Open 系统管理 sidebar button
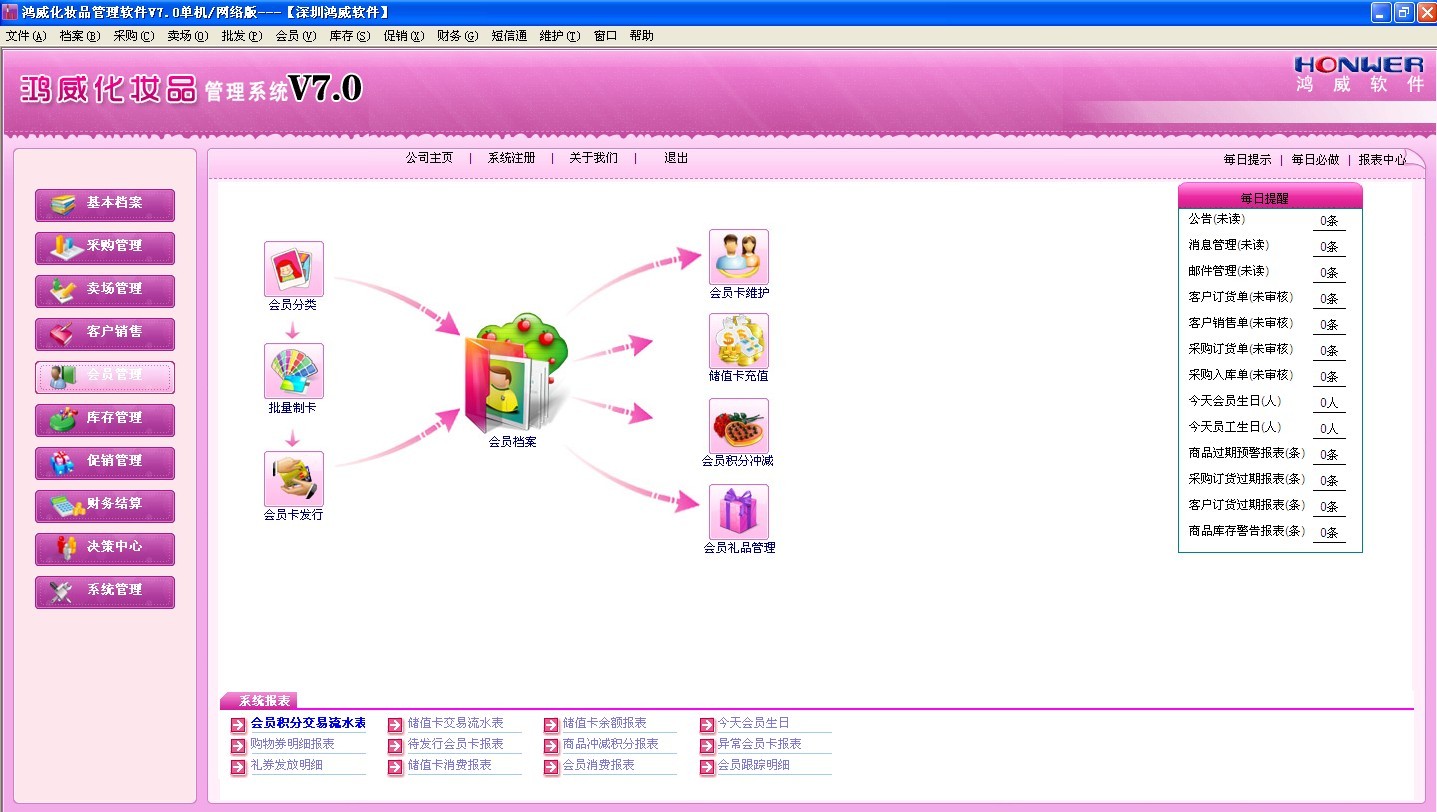This screenshot has height=812, width=1437. click(105, 590)
